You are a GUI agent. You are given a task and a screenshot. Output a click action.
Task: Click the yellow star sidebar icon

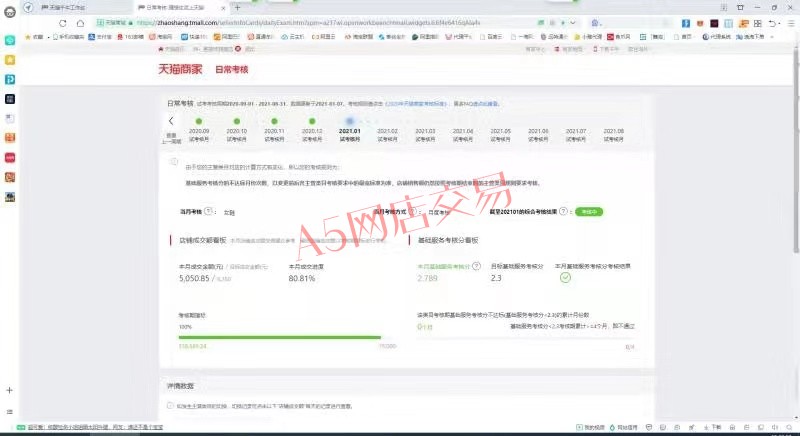10,60
